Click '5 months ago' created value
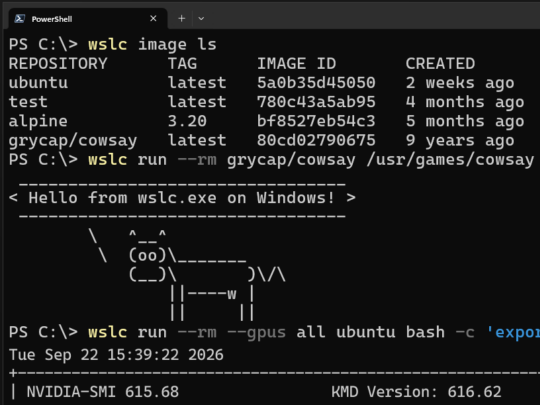 coord(465,121)
